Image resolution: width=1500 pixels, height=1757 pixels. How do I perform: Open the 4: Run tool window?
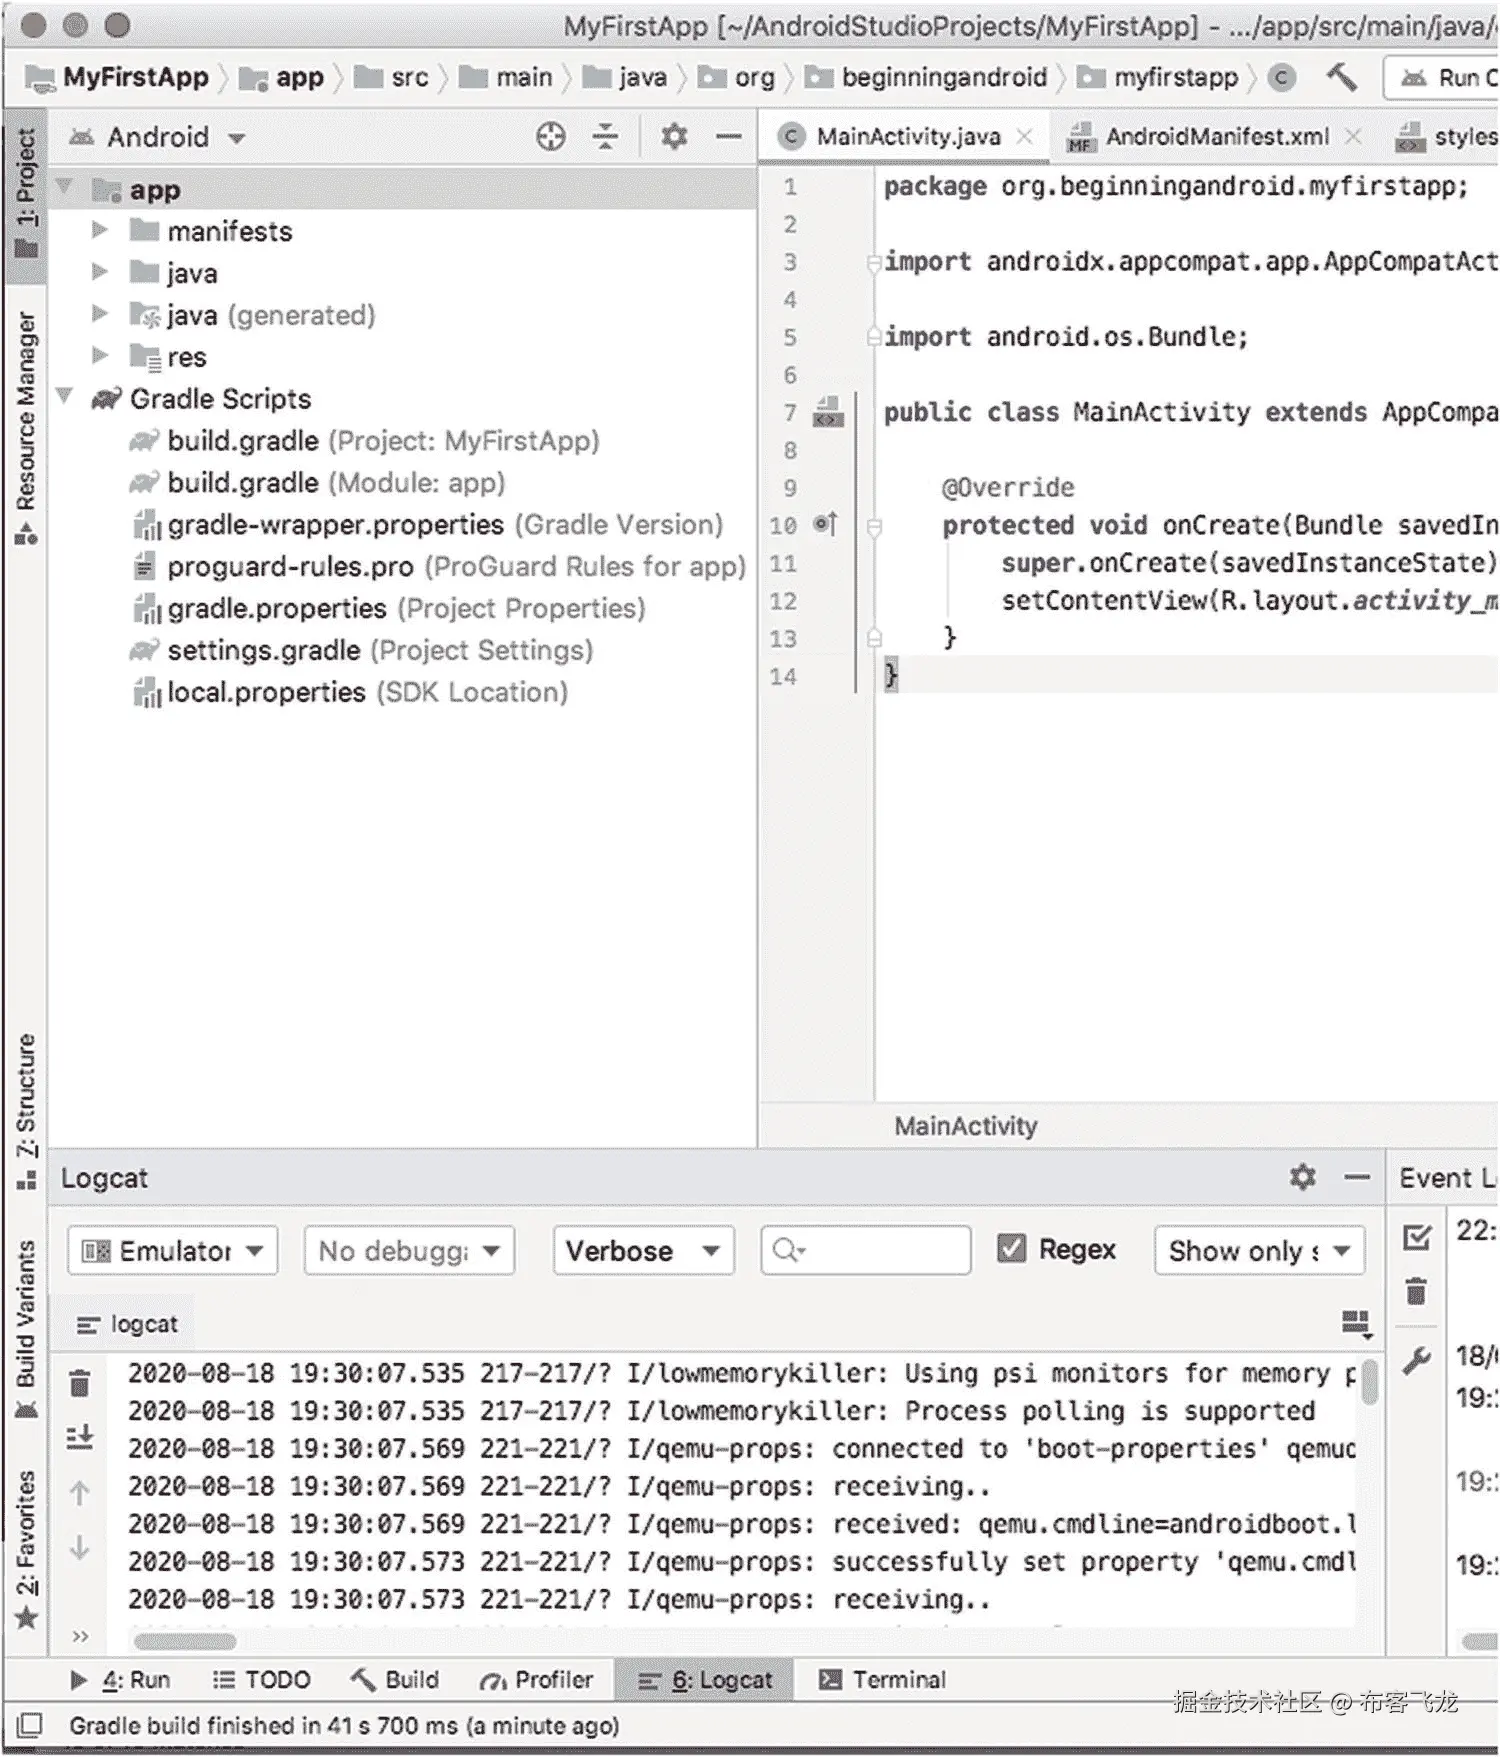coord(121,1679)
